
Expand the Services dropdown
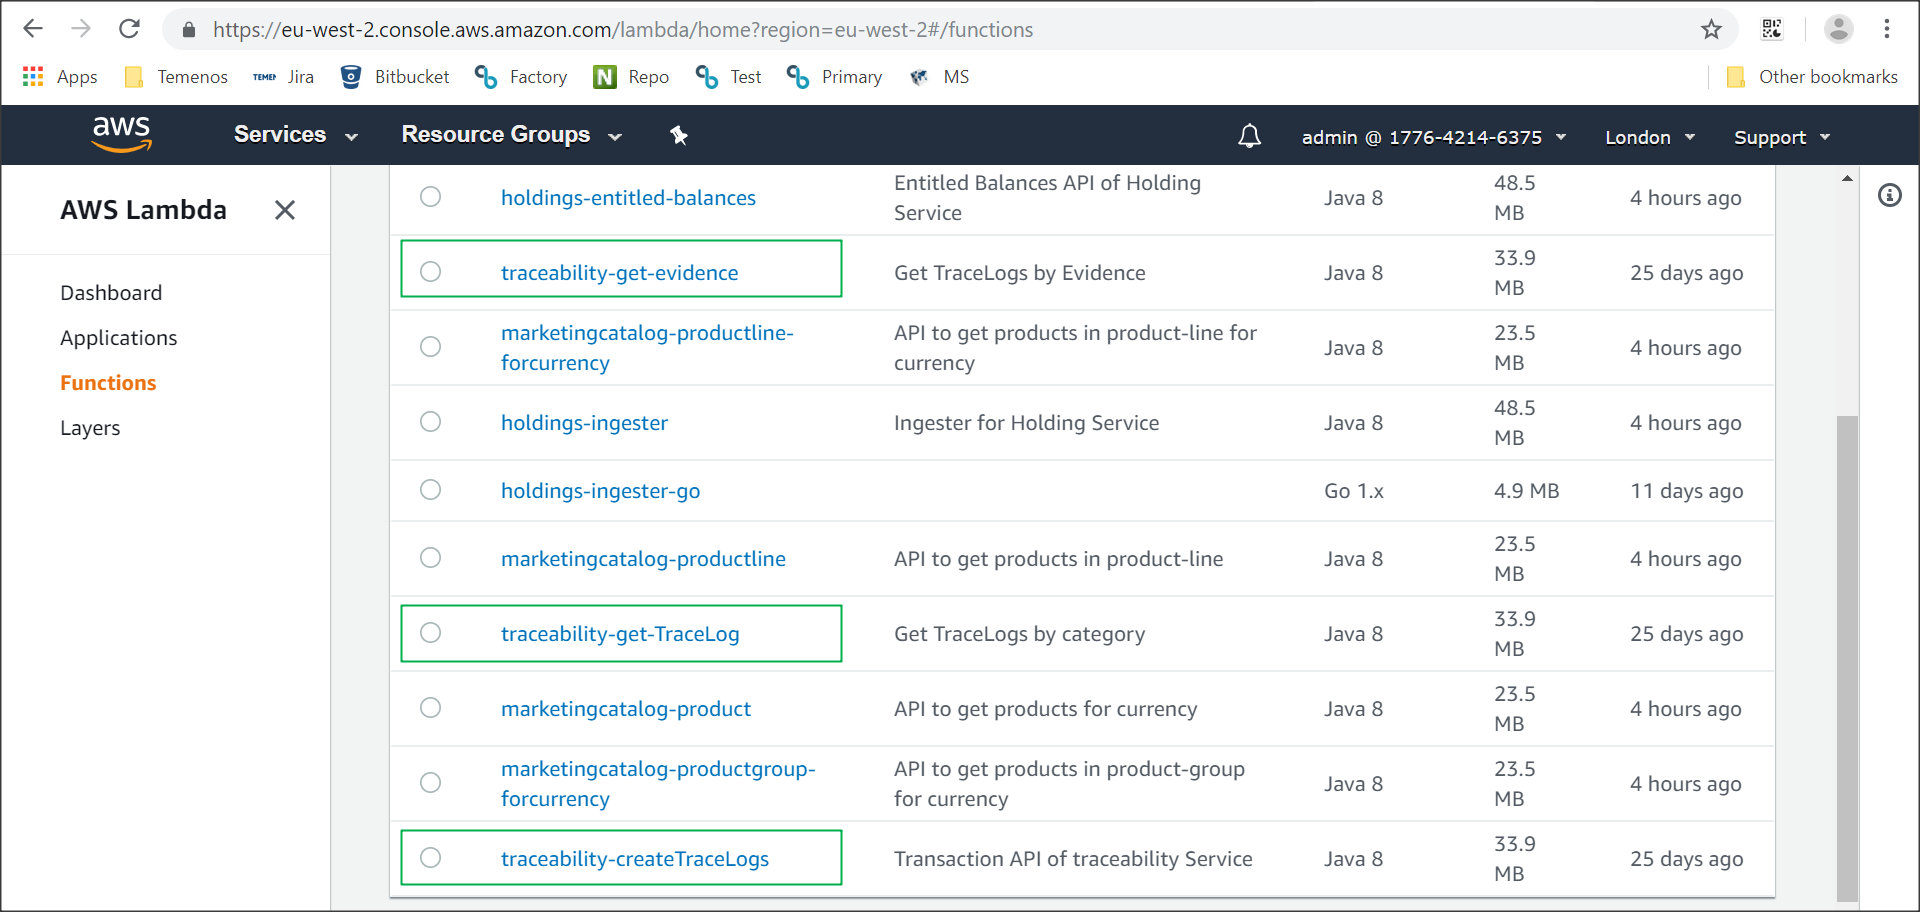coord(295,135)
